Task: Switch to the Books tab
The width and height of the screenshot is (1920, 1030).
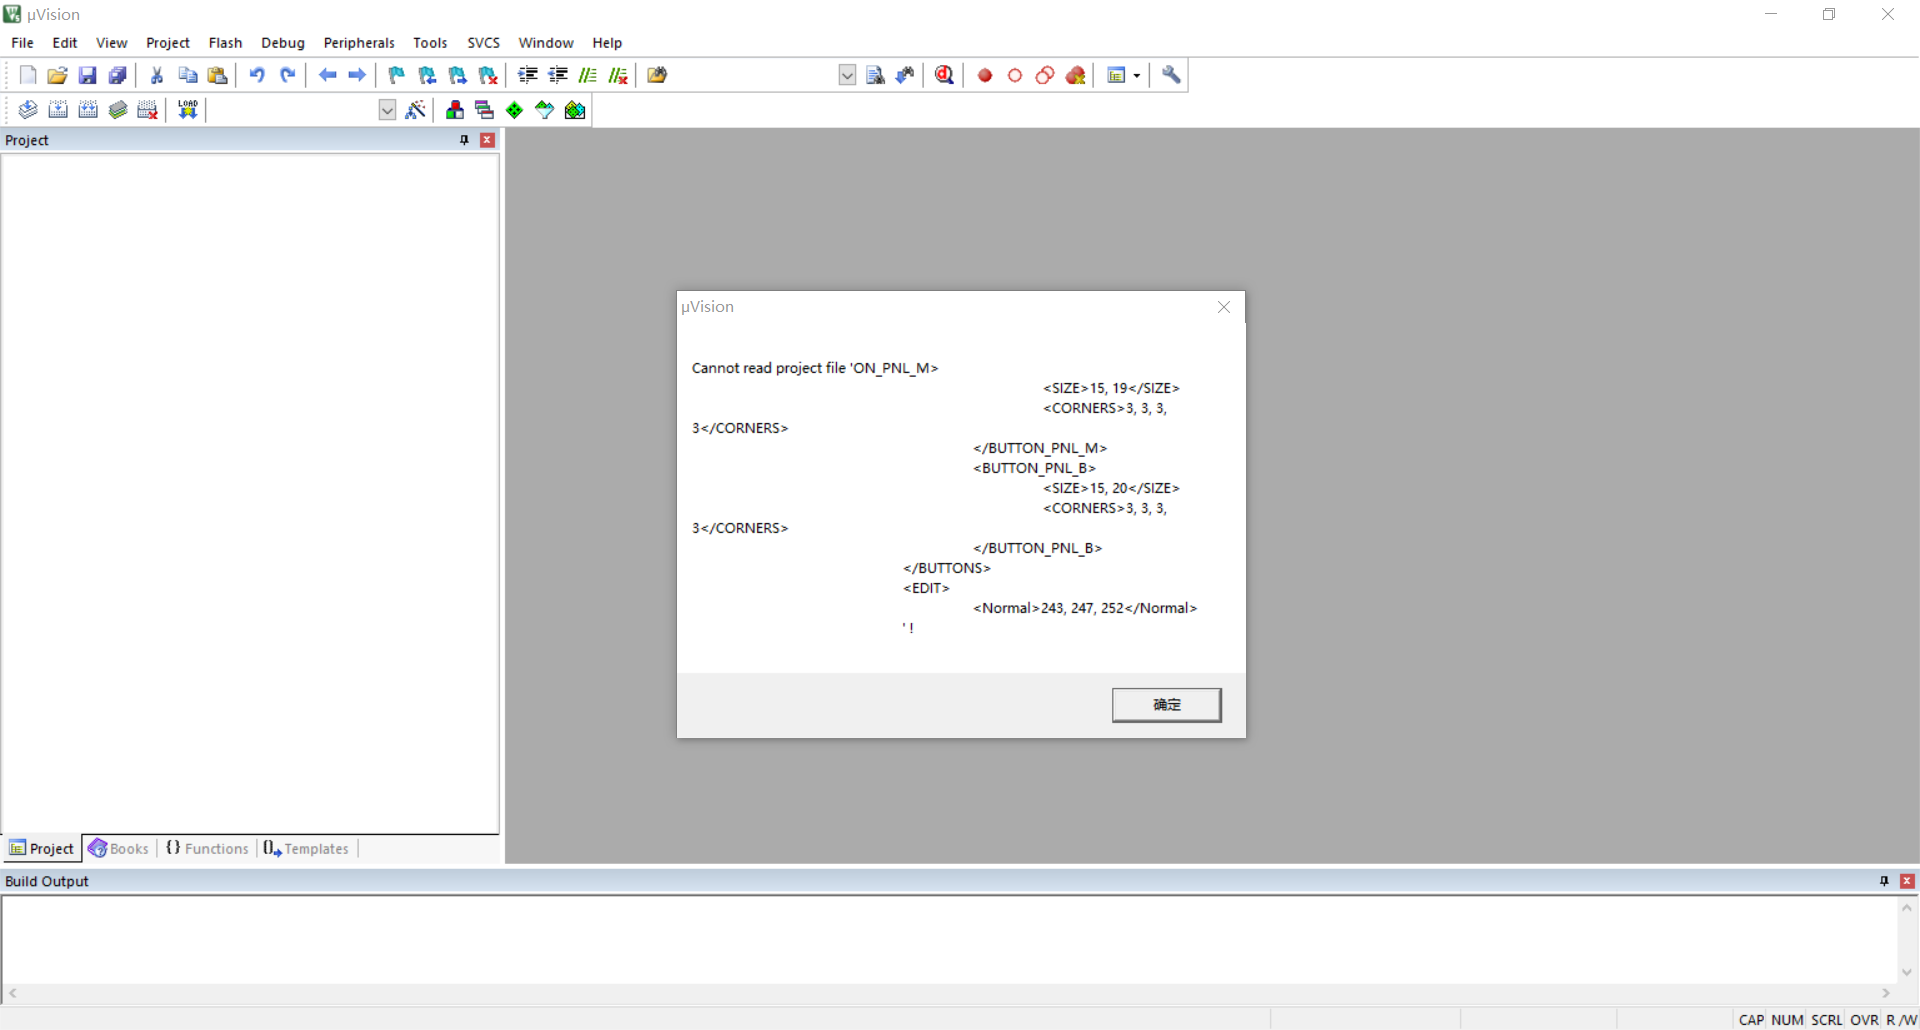Action: (119, 849)
